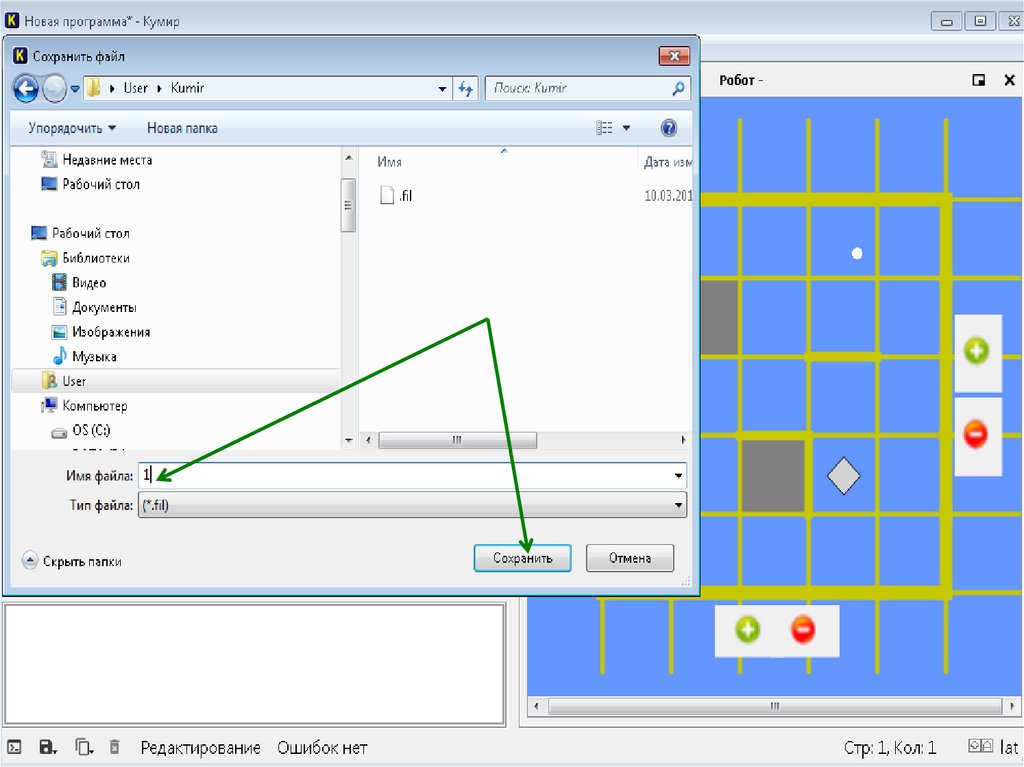The height and width of the screenshot is (767, 1024).
Task: Select Недавние места in navigation pane
Action: coord(97,159)
